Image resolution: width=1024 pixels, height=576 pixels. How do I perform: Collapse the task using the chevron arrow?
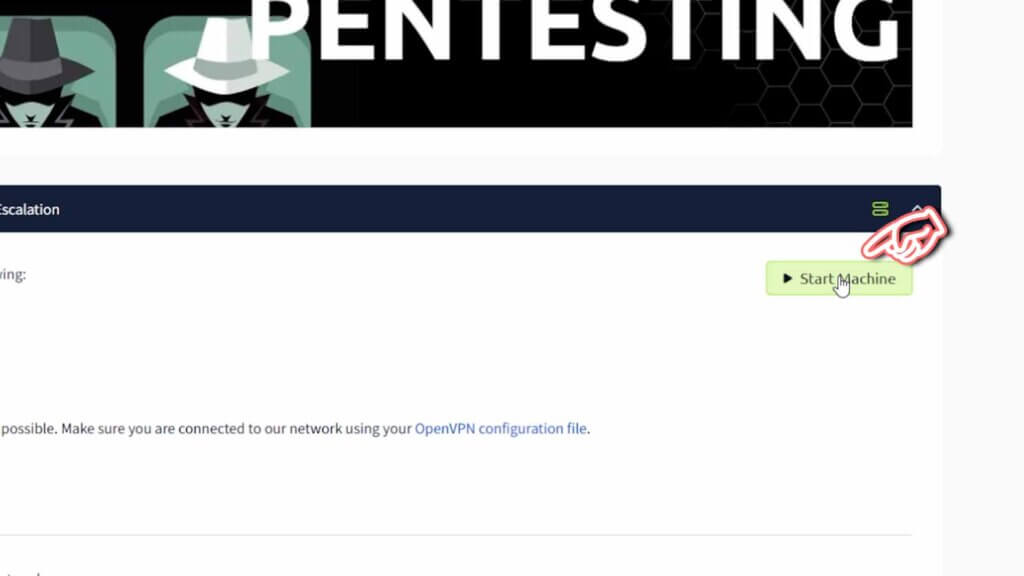coord(917,208)
